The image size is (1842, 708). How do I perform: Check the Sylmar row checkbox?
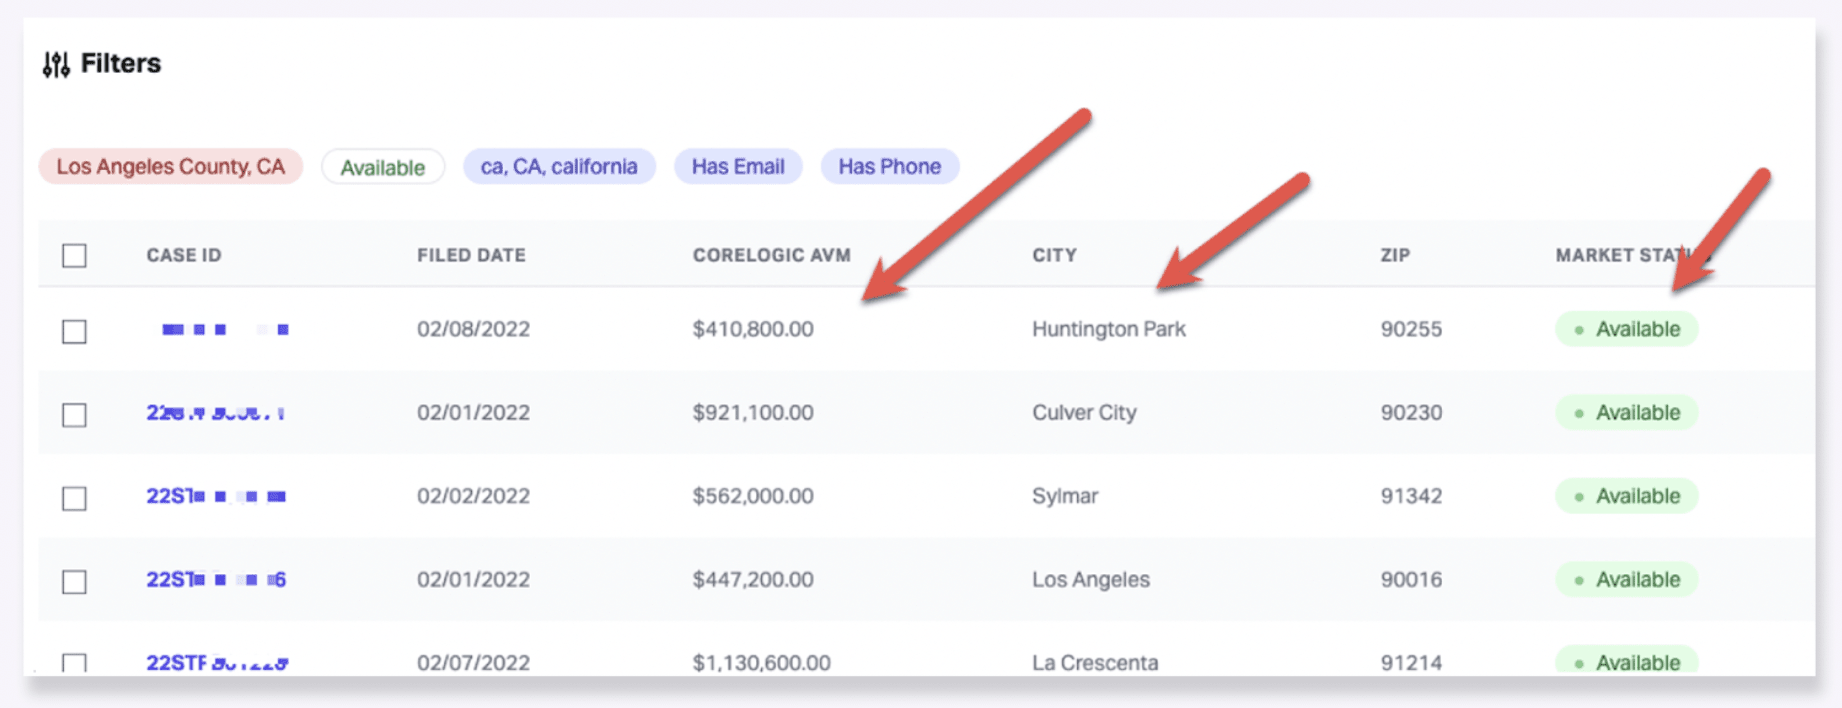pyautogui.click(x=74, y=498)
